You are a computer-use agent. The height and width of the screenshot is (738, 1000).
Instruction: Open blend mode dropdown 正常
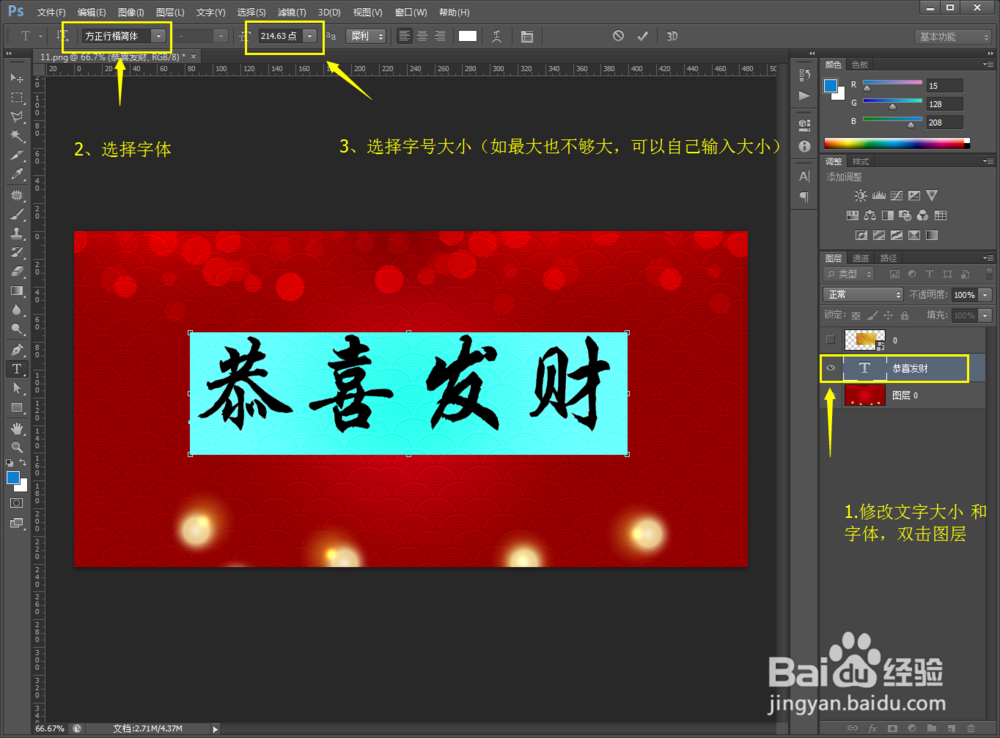(863, 294)
